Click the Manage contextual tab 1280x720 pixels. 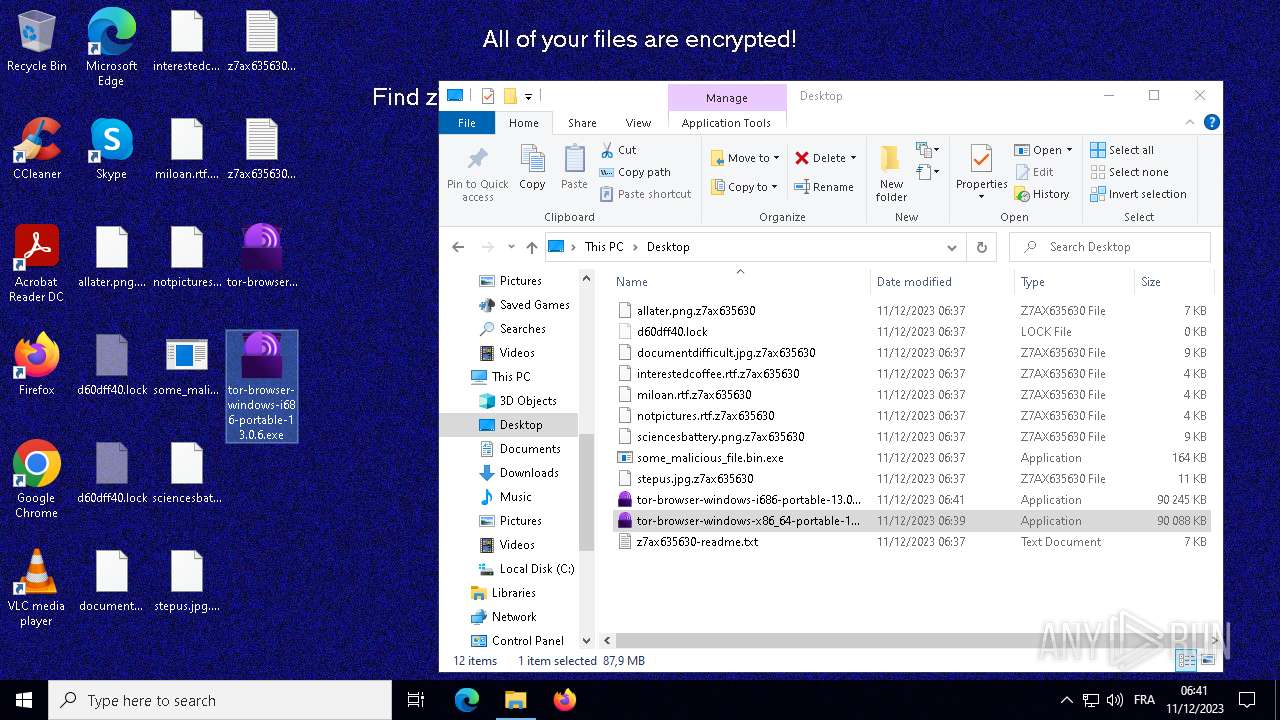click(726, 98)
